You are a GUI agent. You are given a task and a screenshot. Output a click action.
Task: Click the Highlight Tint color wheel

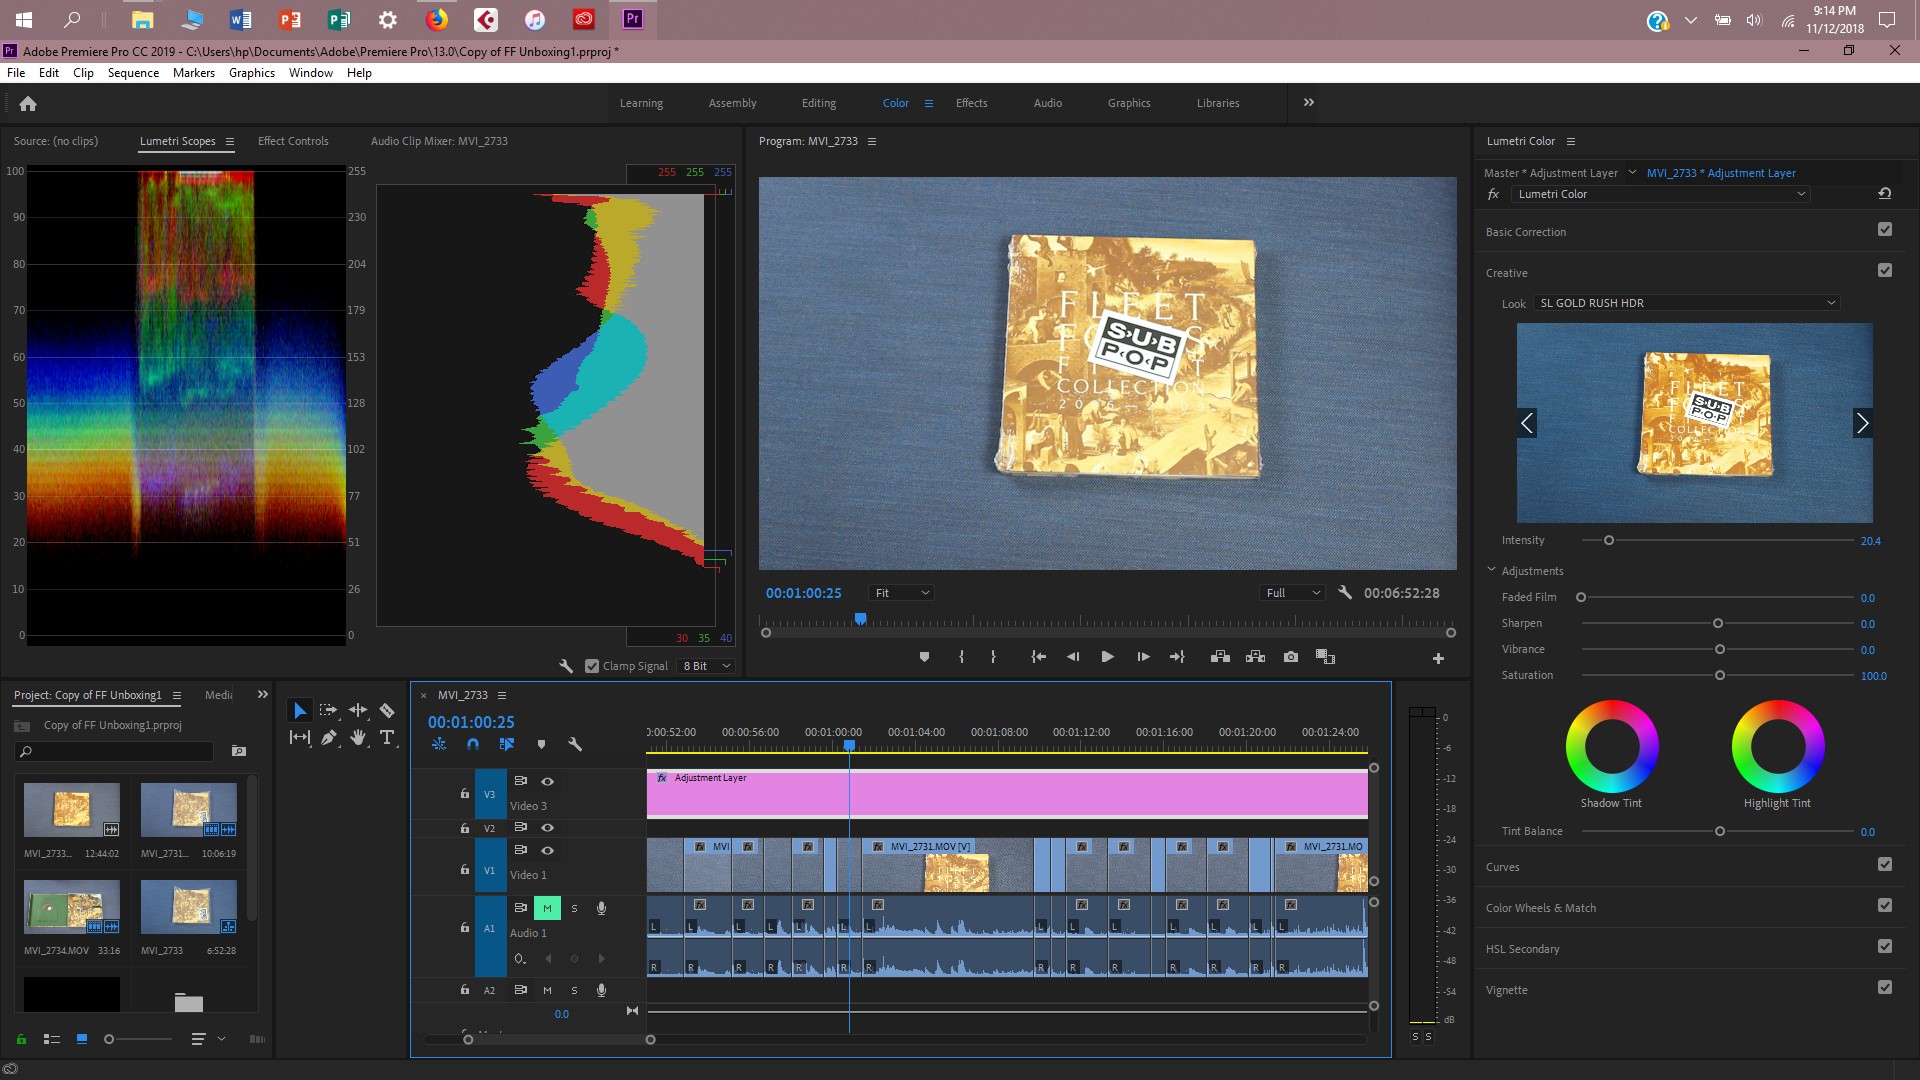tap(1778, 745)
